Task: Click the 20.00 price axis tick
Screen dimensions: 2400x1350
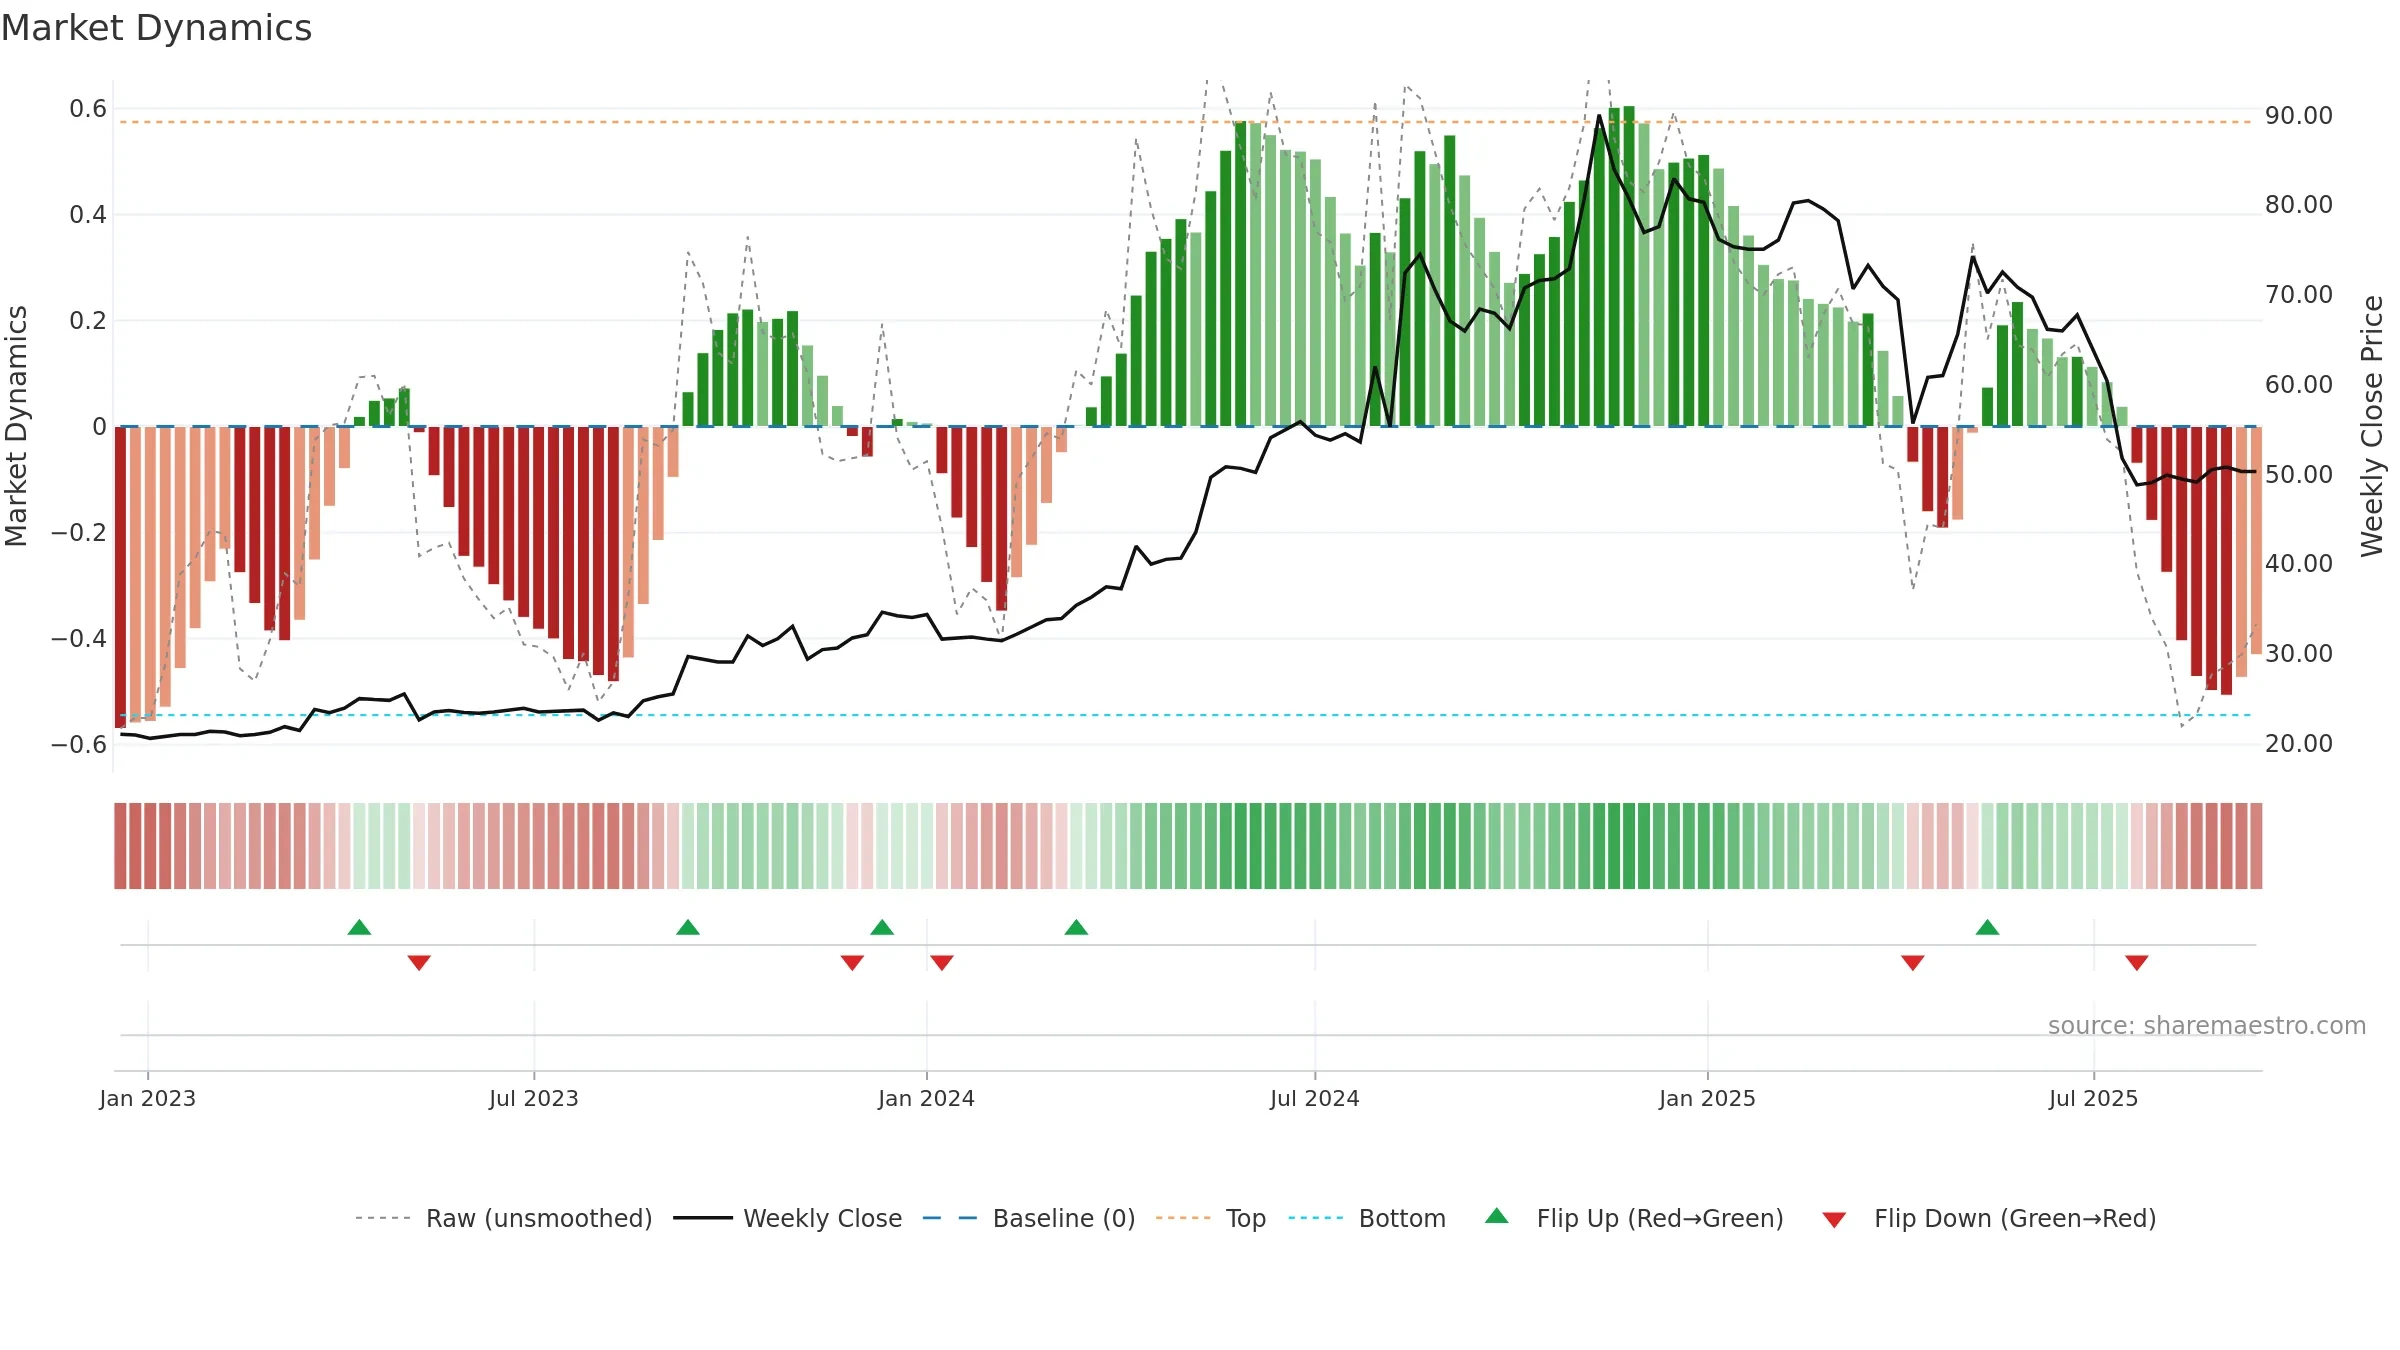Action: click(2299, 743)
